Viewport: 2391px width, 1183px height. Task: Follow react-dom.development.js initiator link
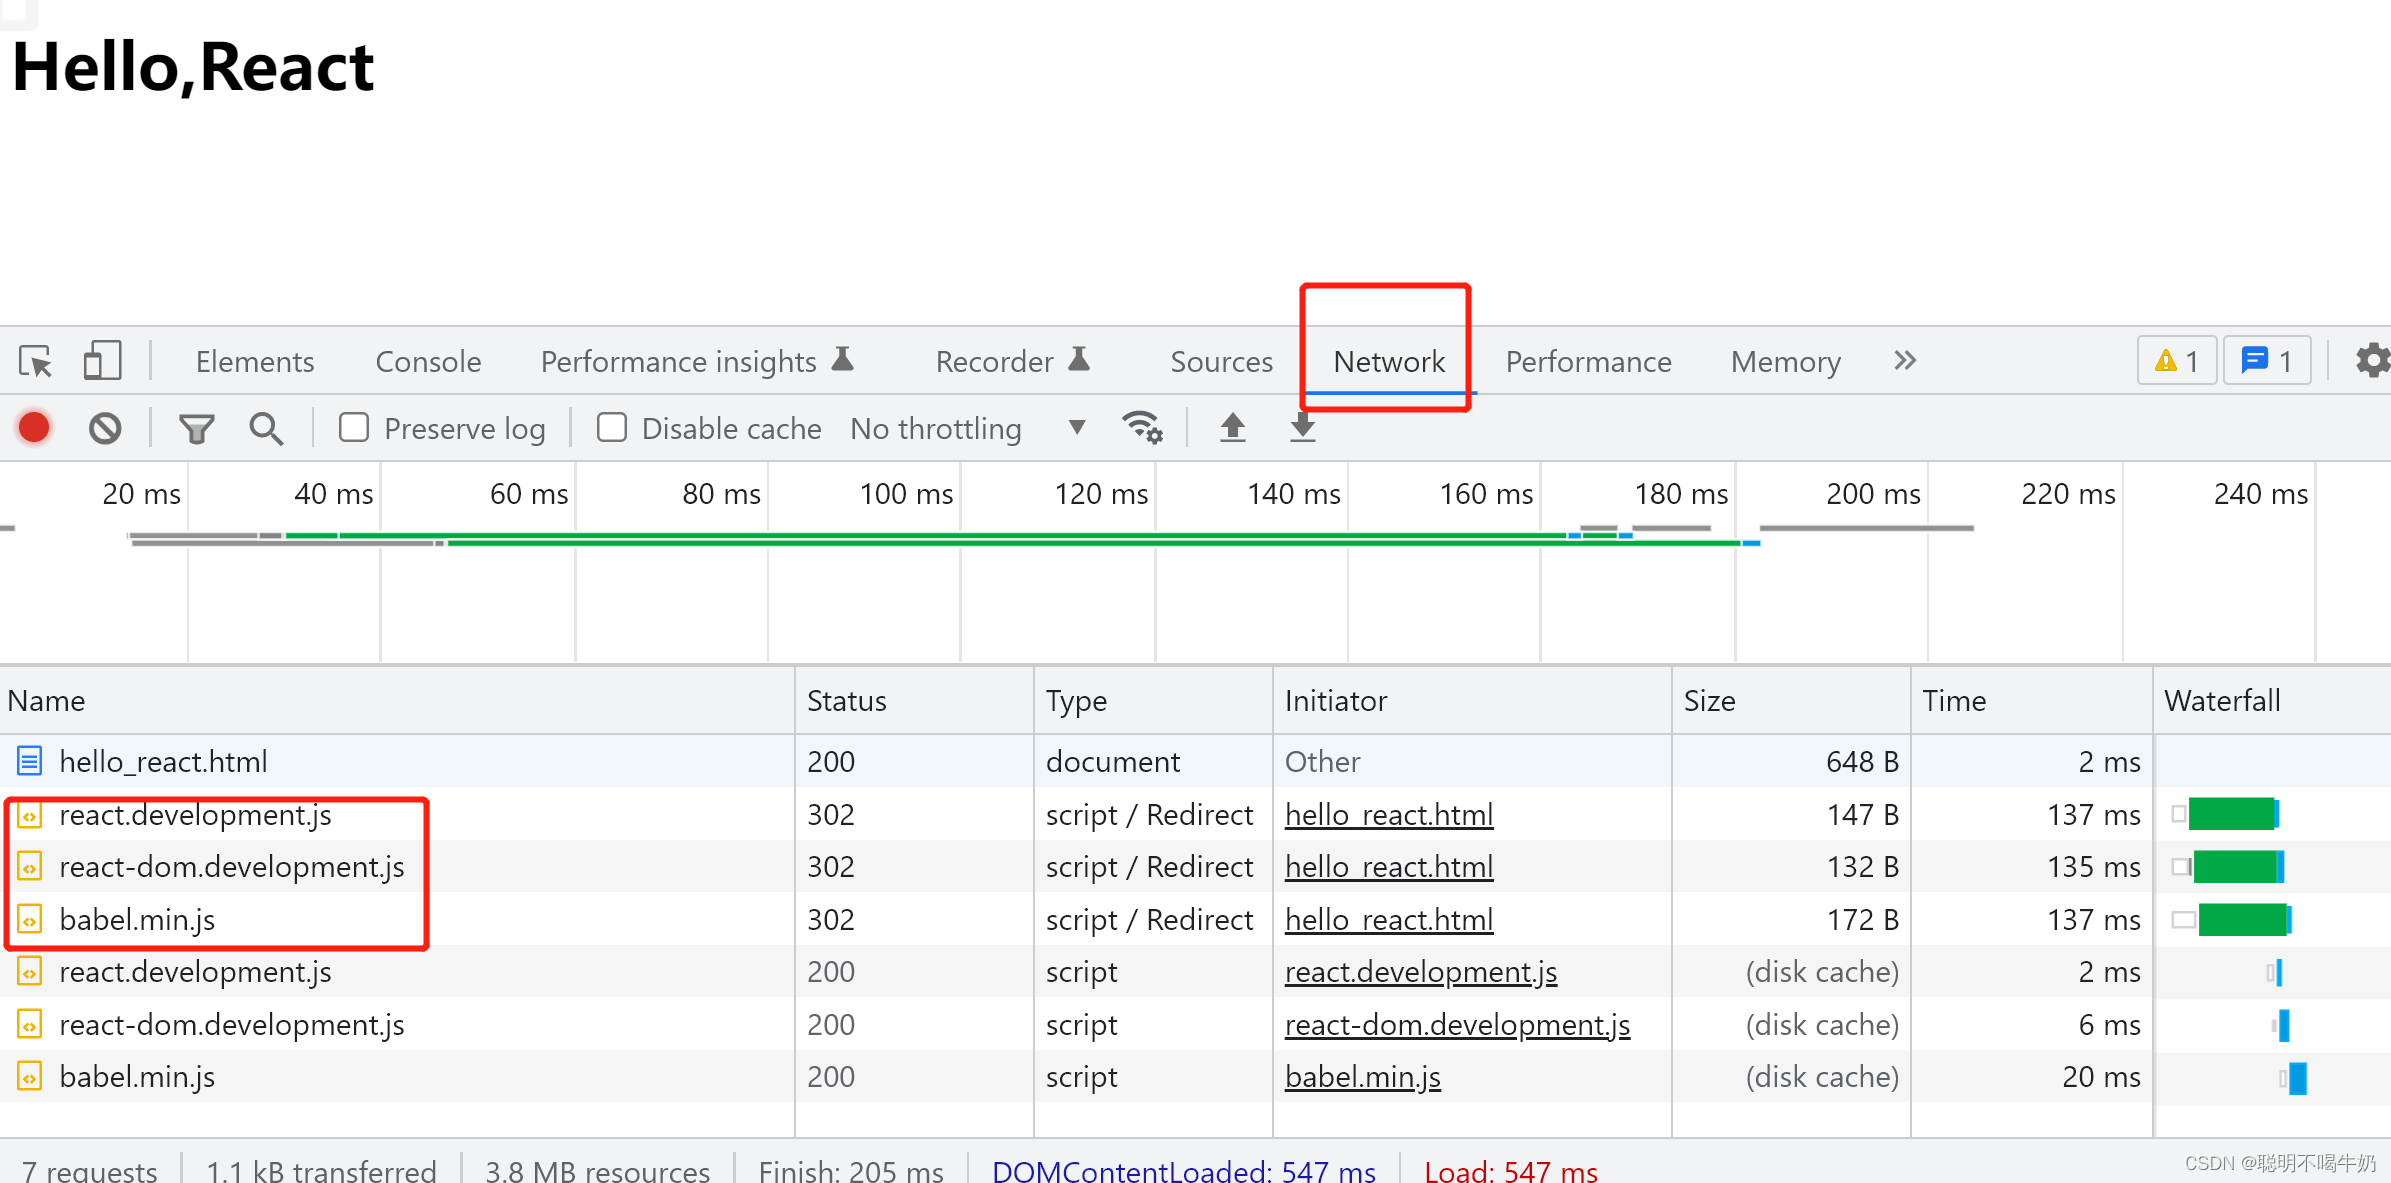click(1457, 1024)
